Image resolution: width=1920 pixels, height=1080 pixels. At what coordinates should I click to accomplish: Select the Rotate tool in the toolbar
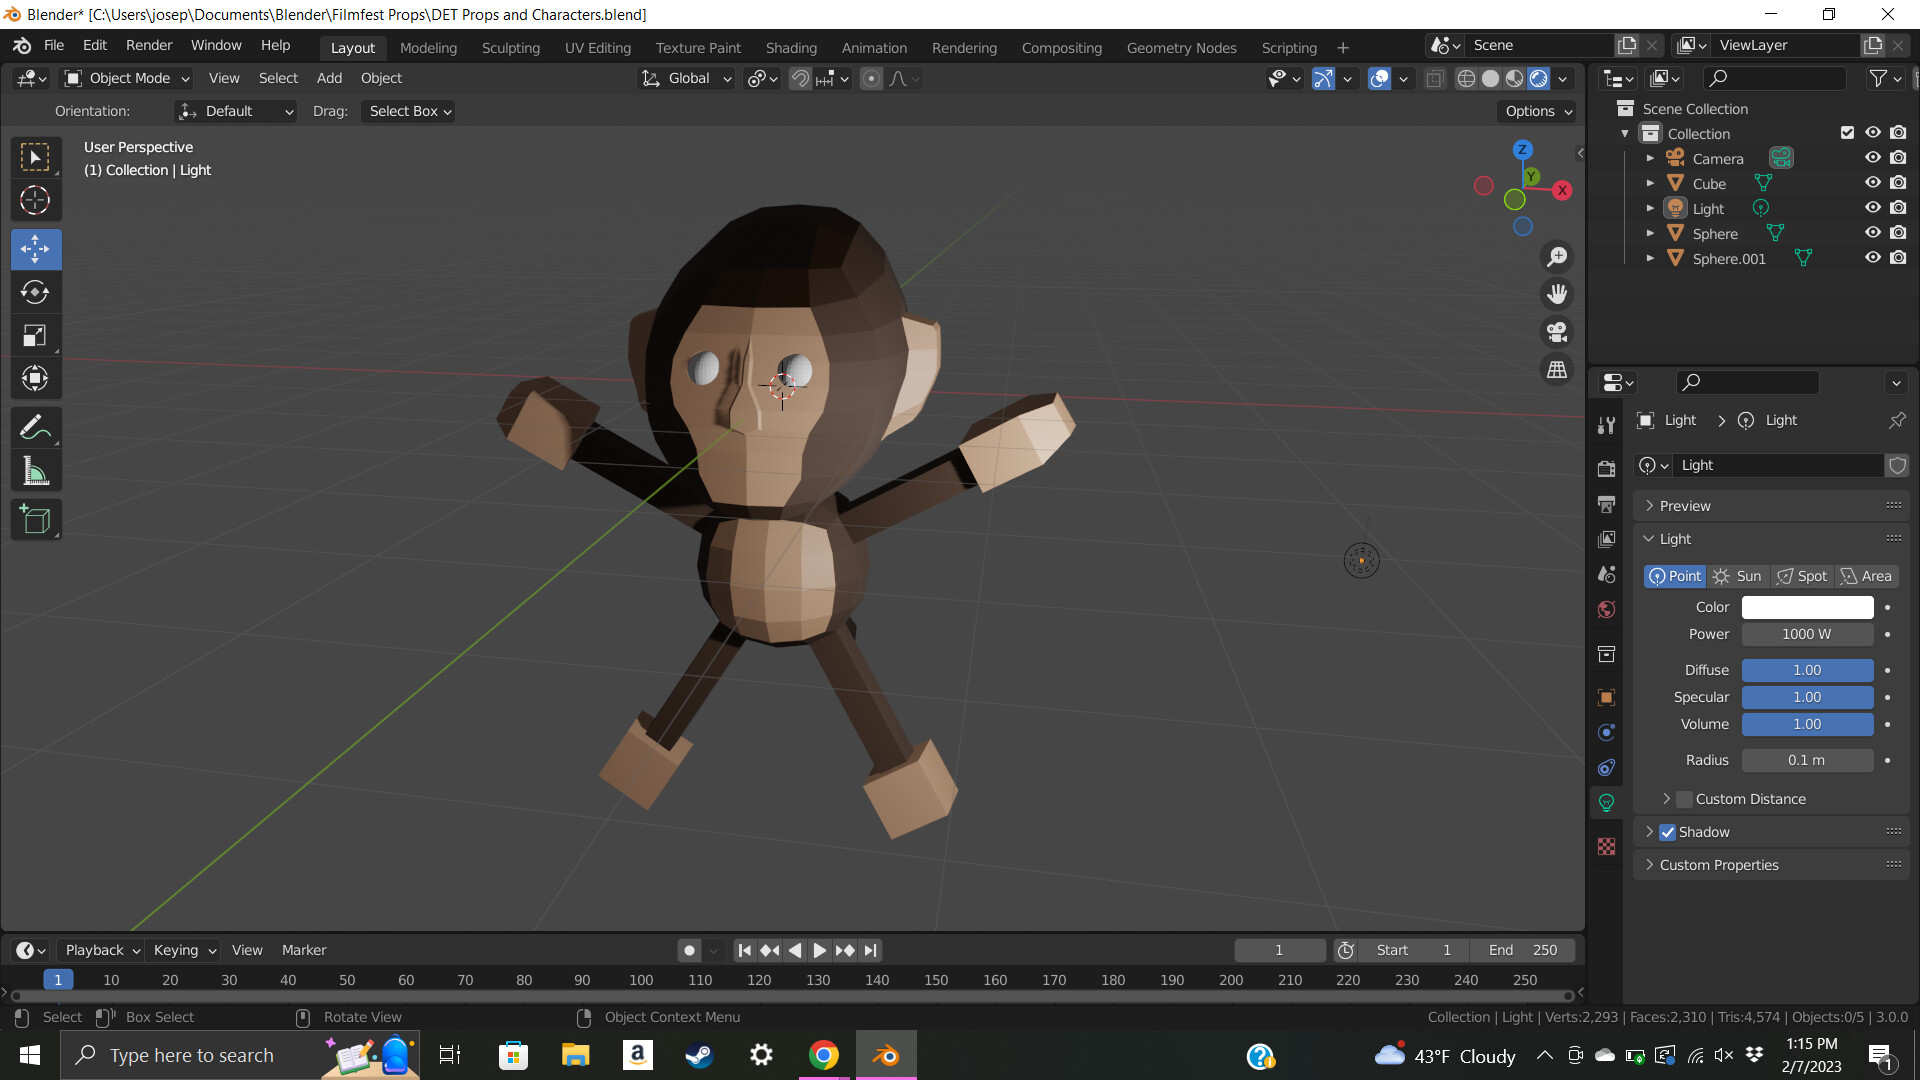pos(35,292)
